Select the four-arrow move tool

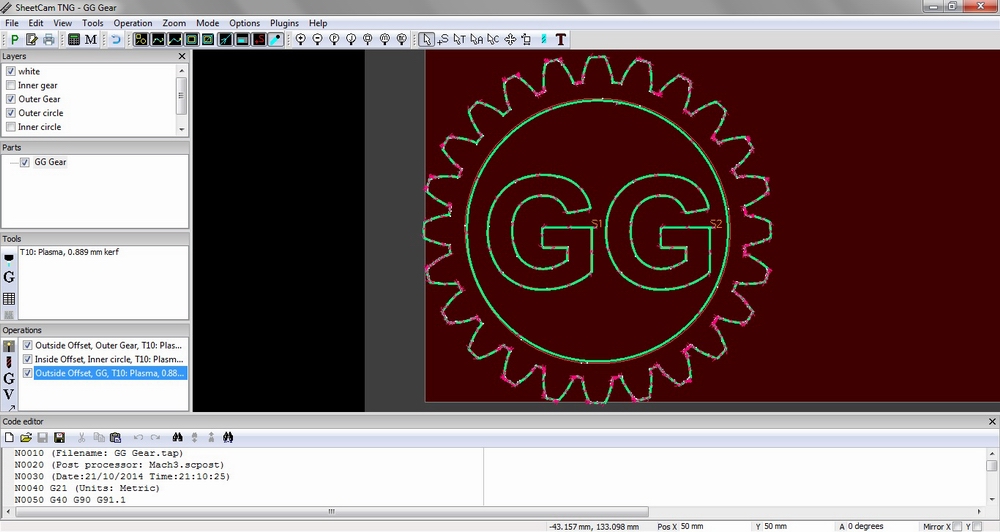510,40
